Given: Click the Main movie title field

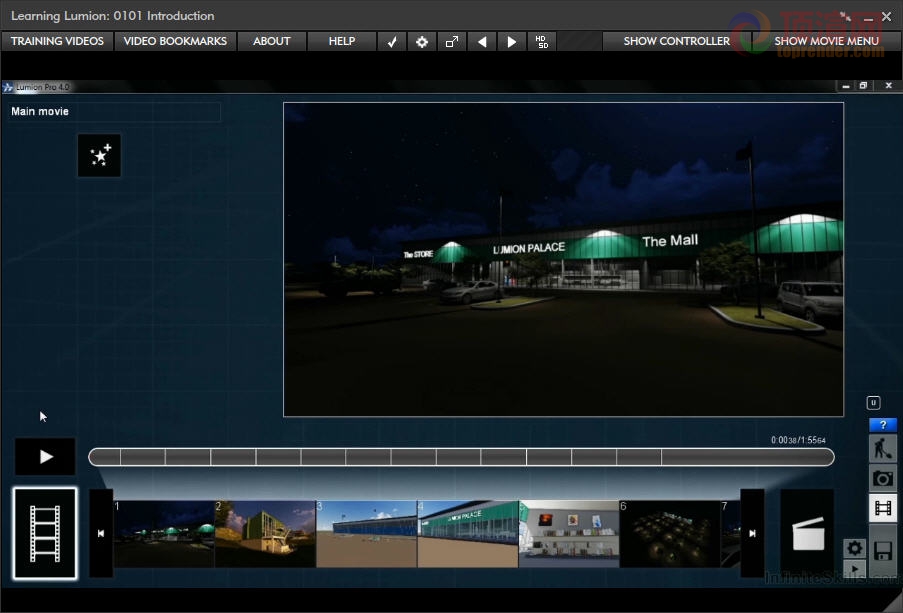Looking at the screenshot, I should [114, 112].
